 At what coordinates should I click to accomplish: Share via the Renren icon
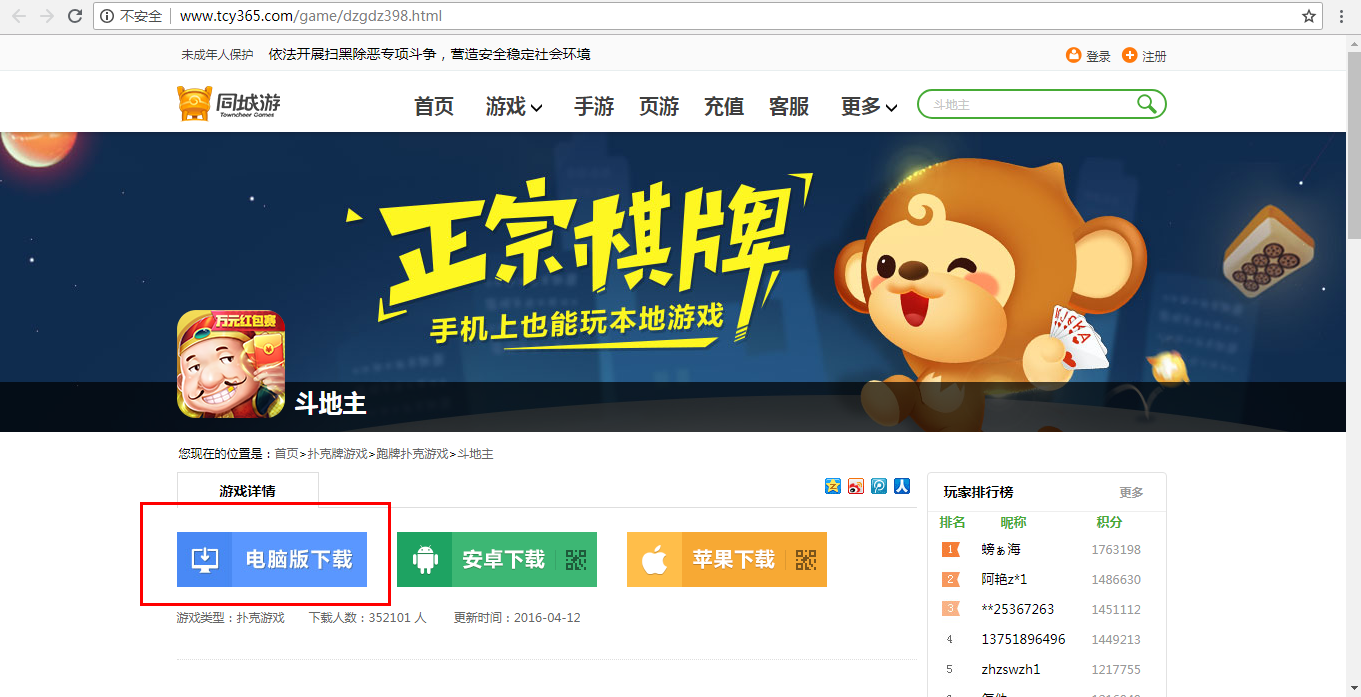(x=902, y=486)
